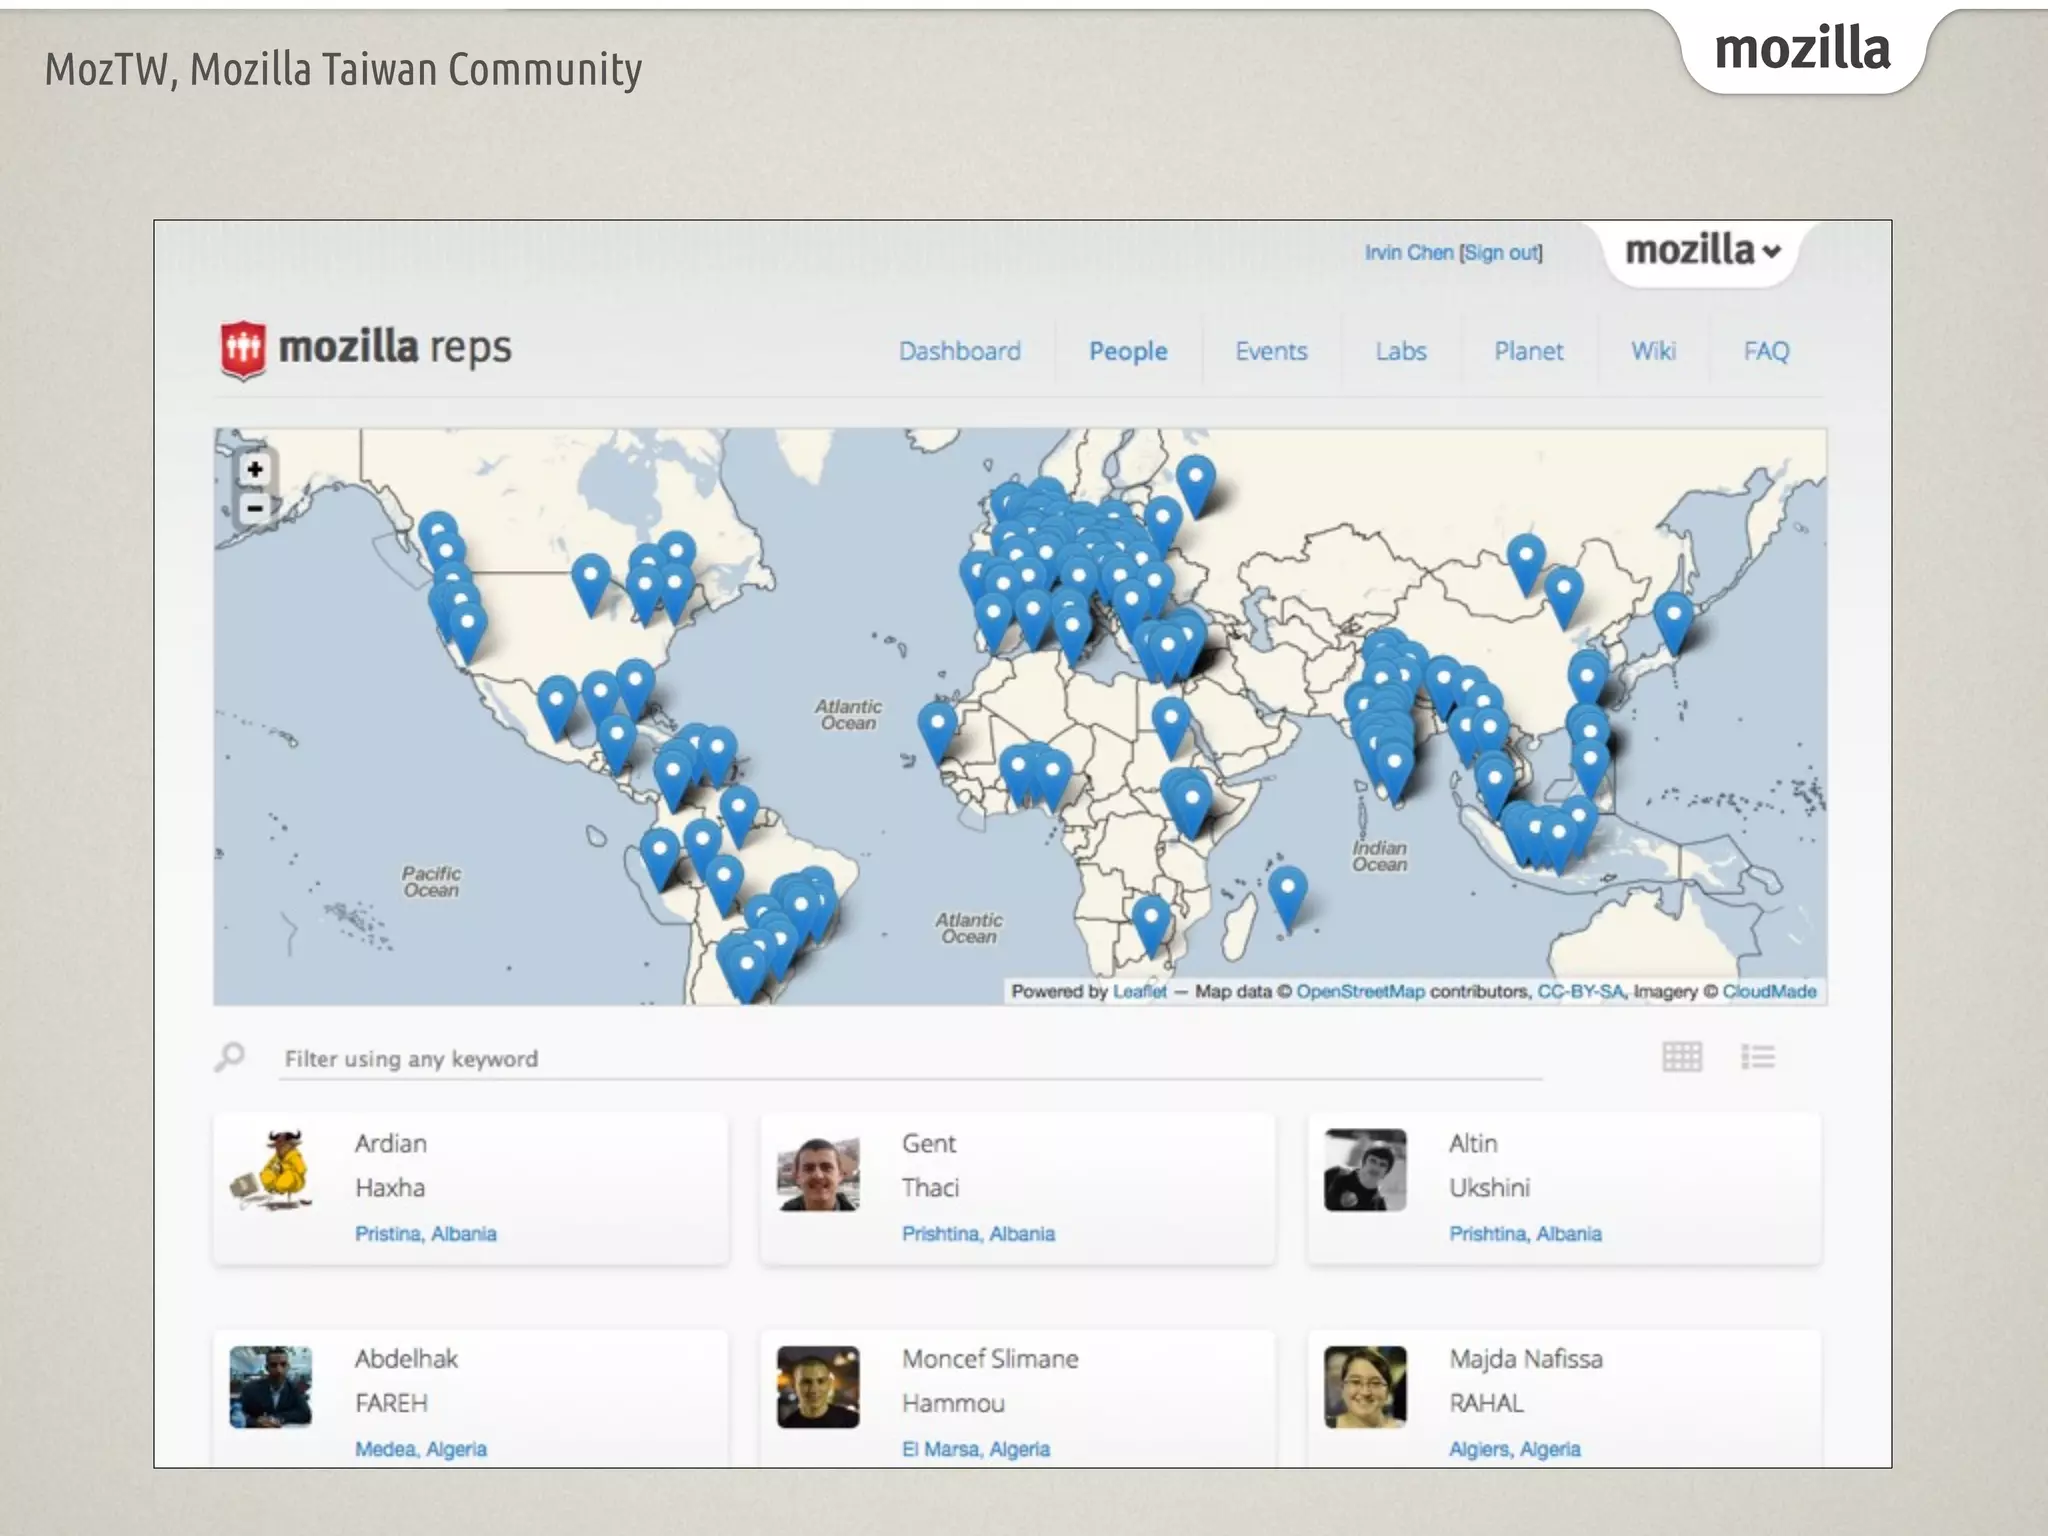Viewport: 2048px width, 1536px height.
Task: Open the Labs menu item
Action: (1400, 351)
